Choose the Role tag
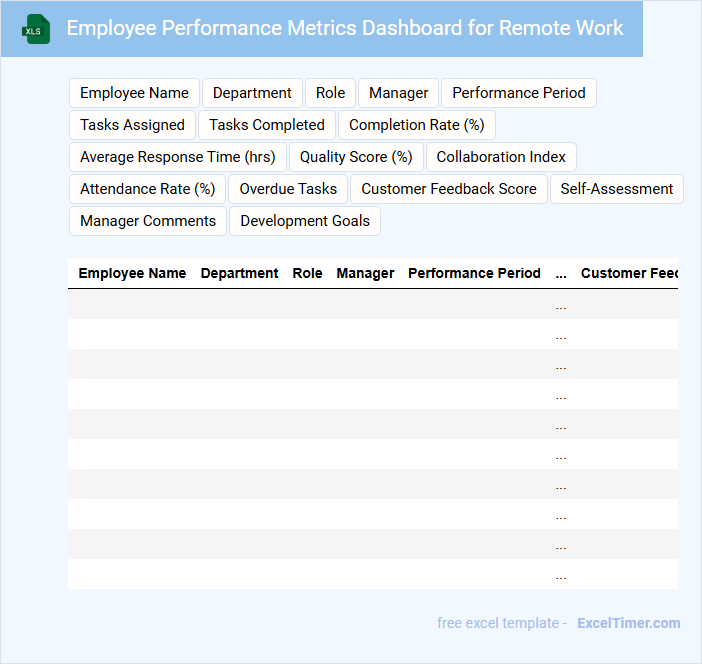Screen dimensions: 702x664 point(330,93)
